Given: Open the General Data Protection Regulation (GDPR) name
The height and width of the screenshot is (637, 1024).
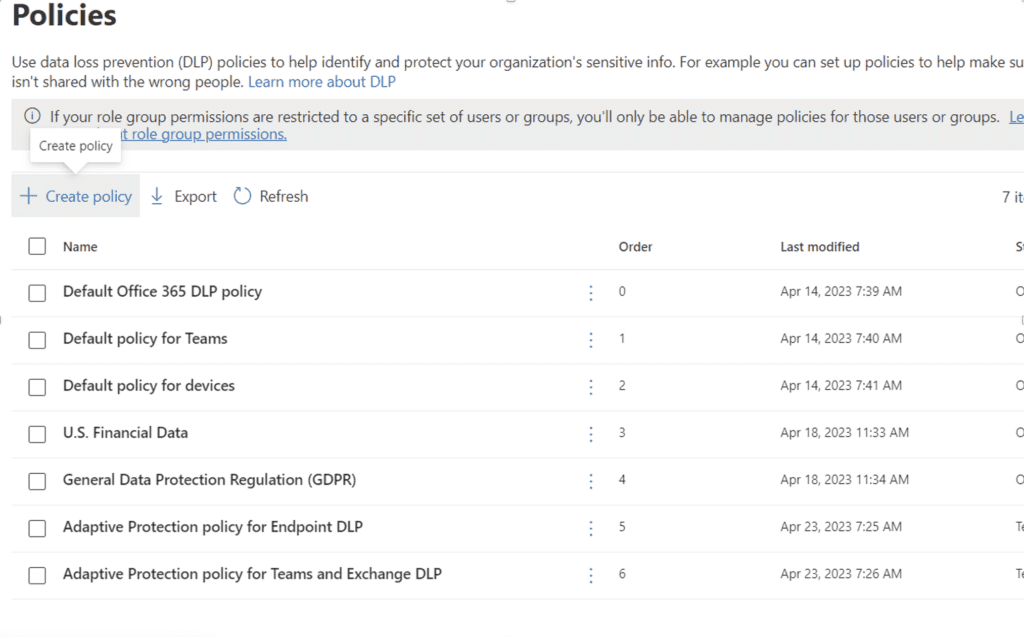Looking at the screenshot, I should pos(210,480).
